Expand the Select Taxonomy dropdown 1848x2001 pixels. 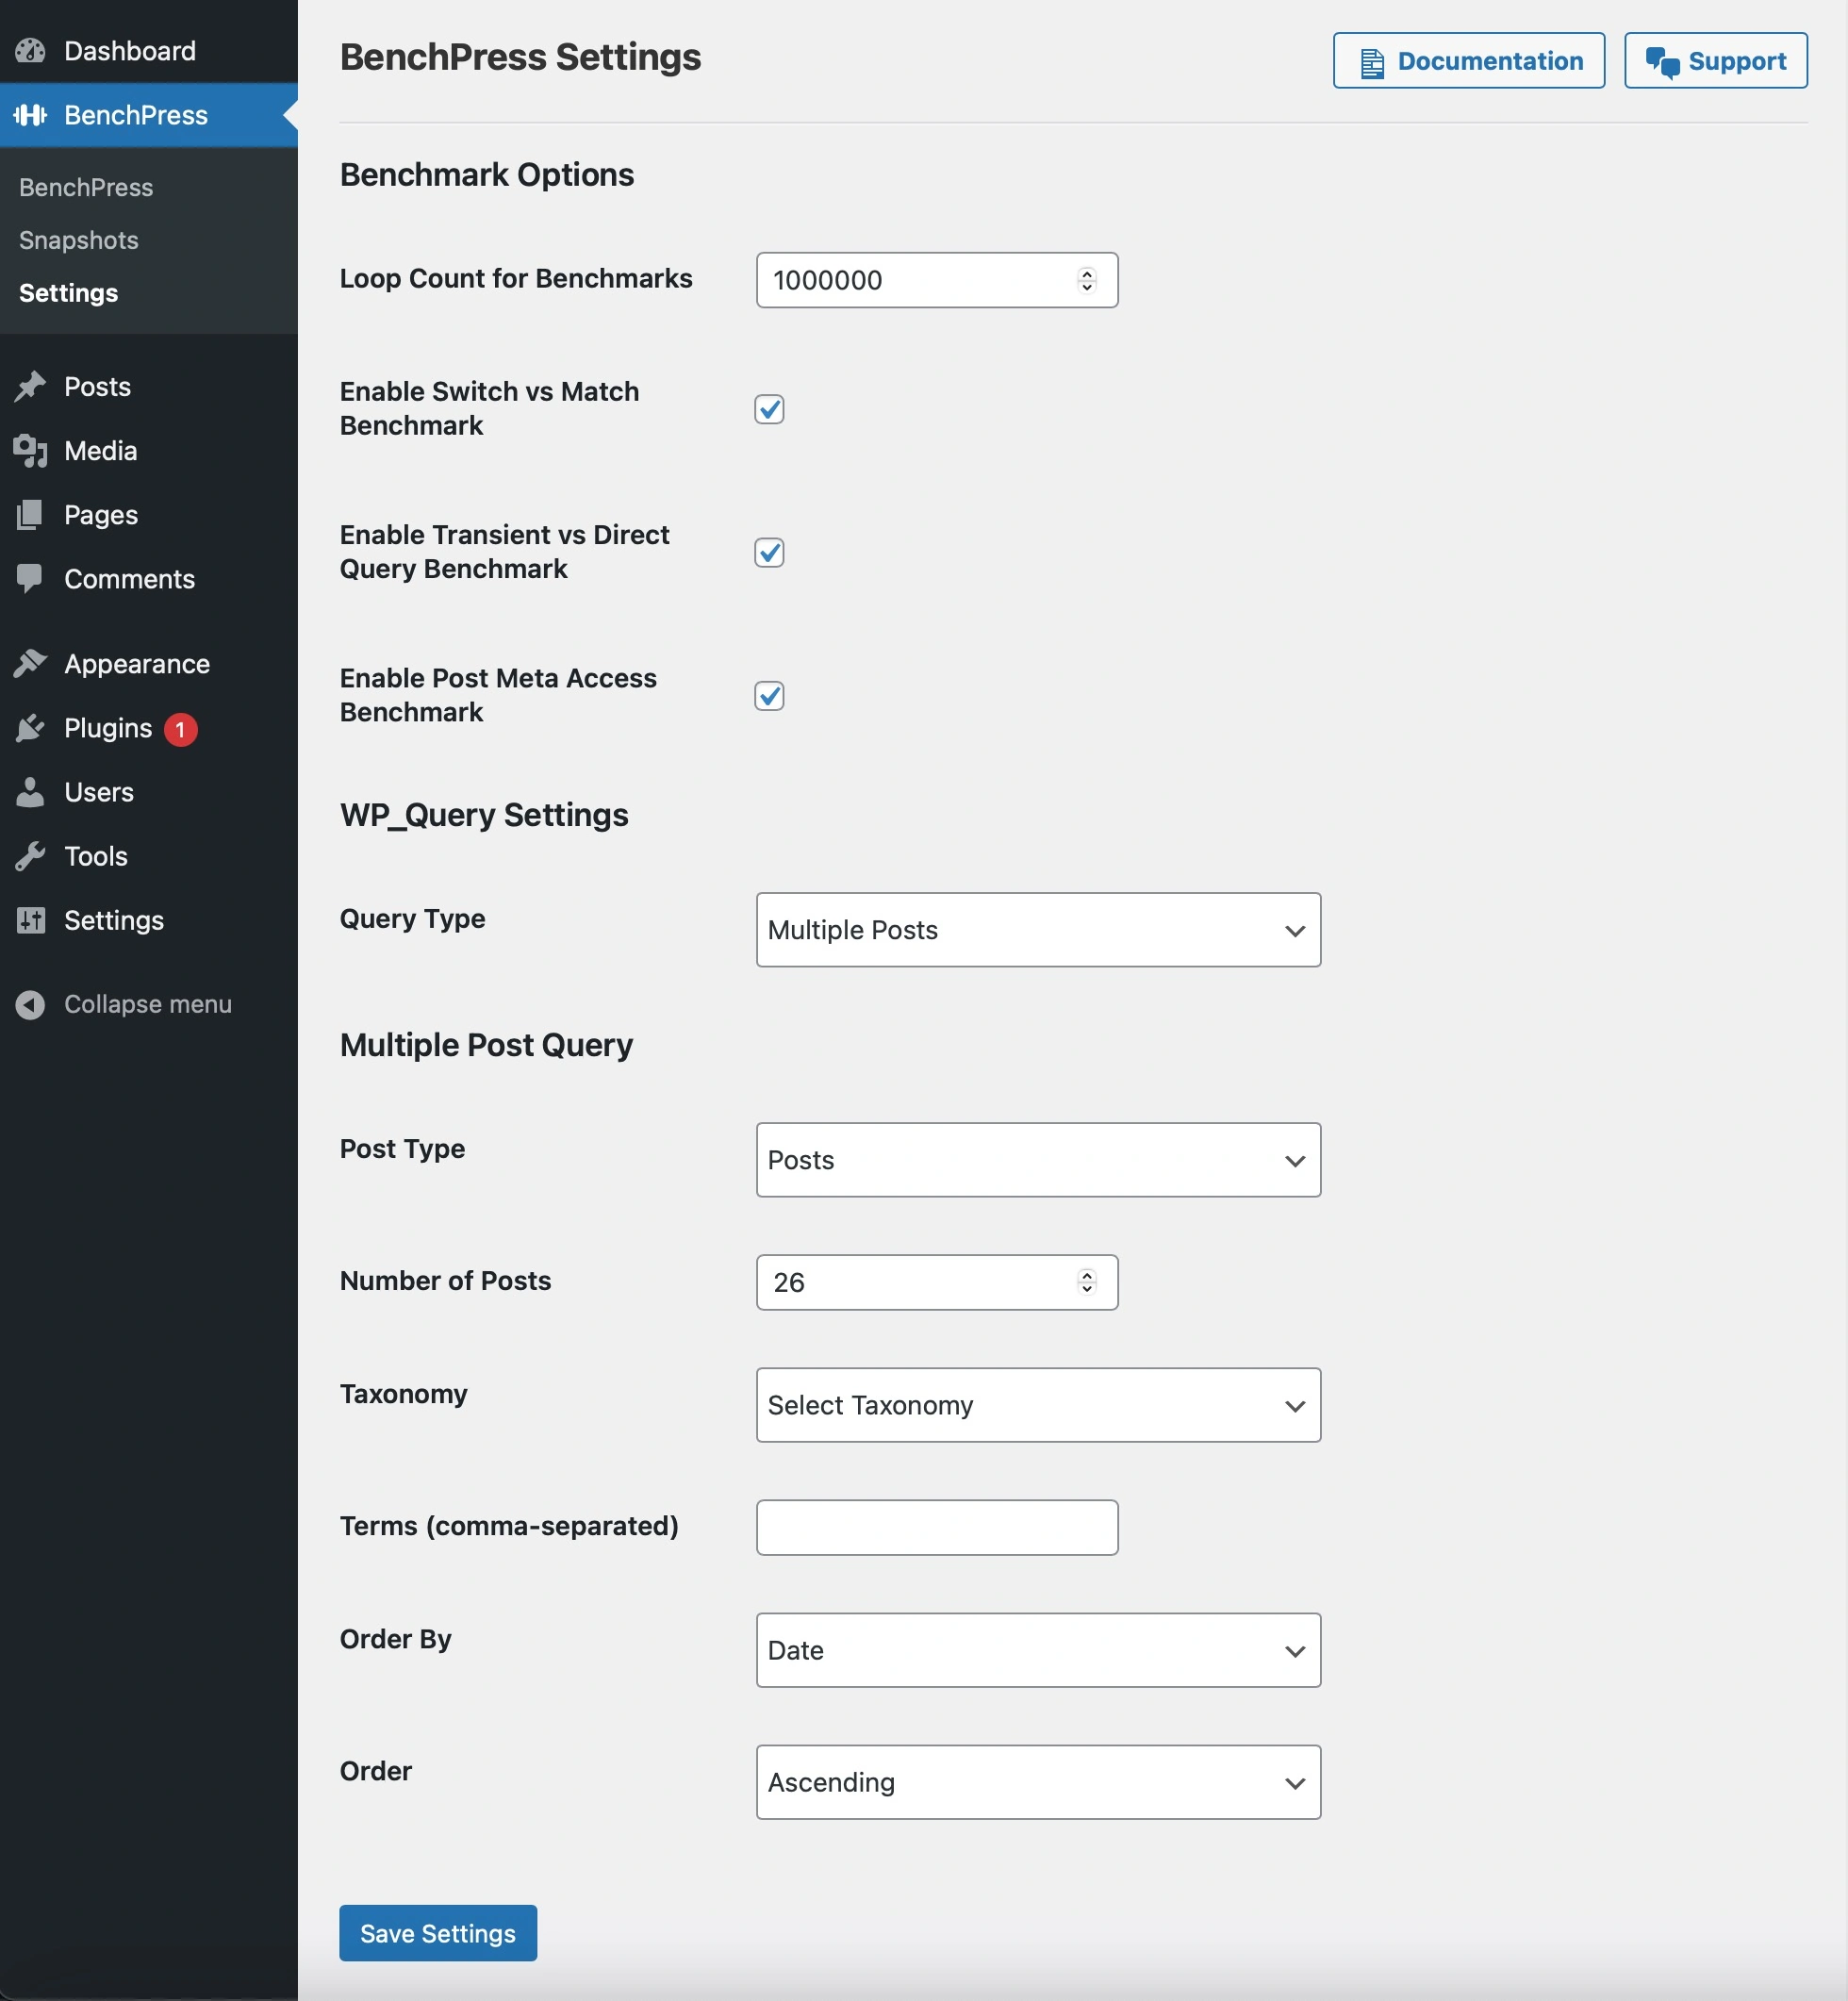click(x=1038, y=1405)
